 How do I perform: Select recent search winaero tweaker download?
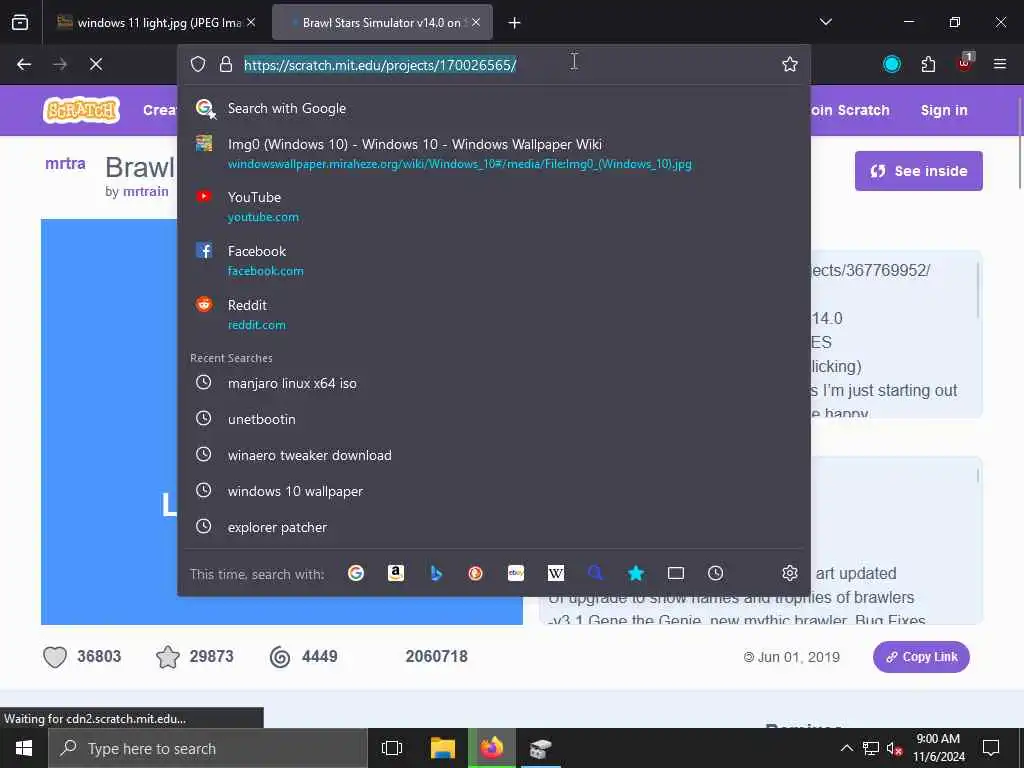click(494, 455)
